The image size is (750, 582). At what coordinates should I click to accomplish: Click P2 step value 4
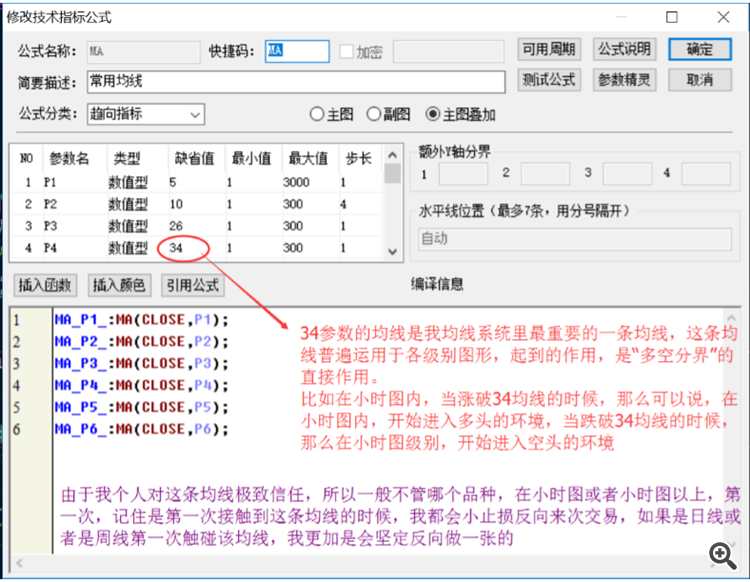click(x=343, y=204)
